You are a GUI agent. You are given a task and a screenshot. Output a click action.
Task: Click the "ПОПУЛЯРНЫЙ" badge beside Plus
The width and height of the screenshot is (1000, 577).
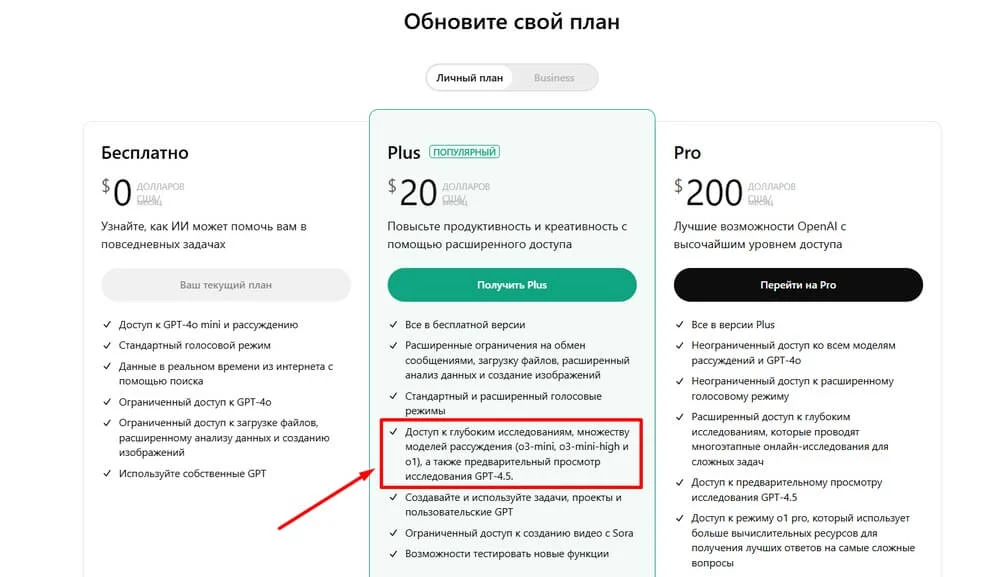pos(465,152)
